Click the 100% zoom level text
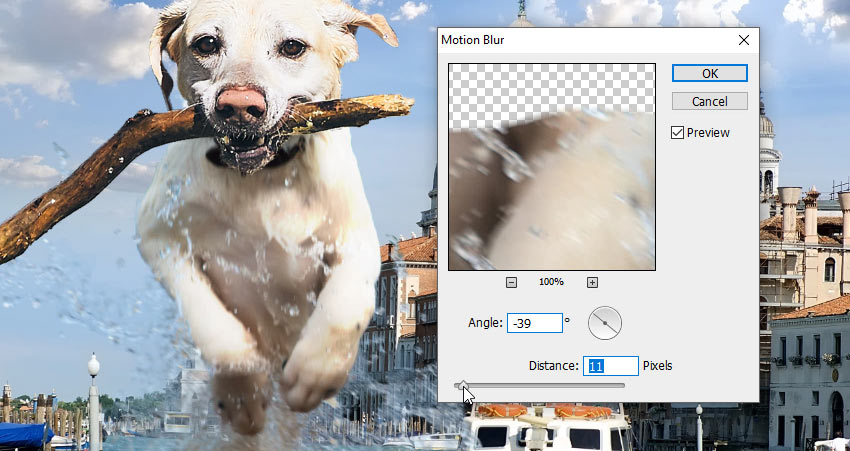 (551, 282)
